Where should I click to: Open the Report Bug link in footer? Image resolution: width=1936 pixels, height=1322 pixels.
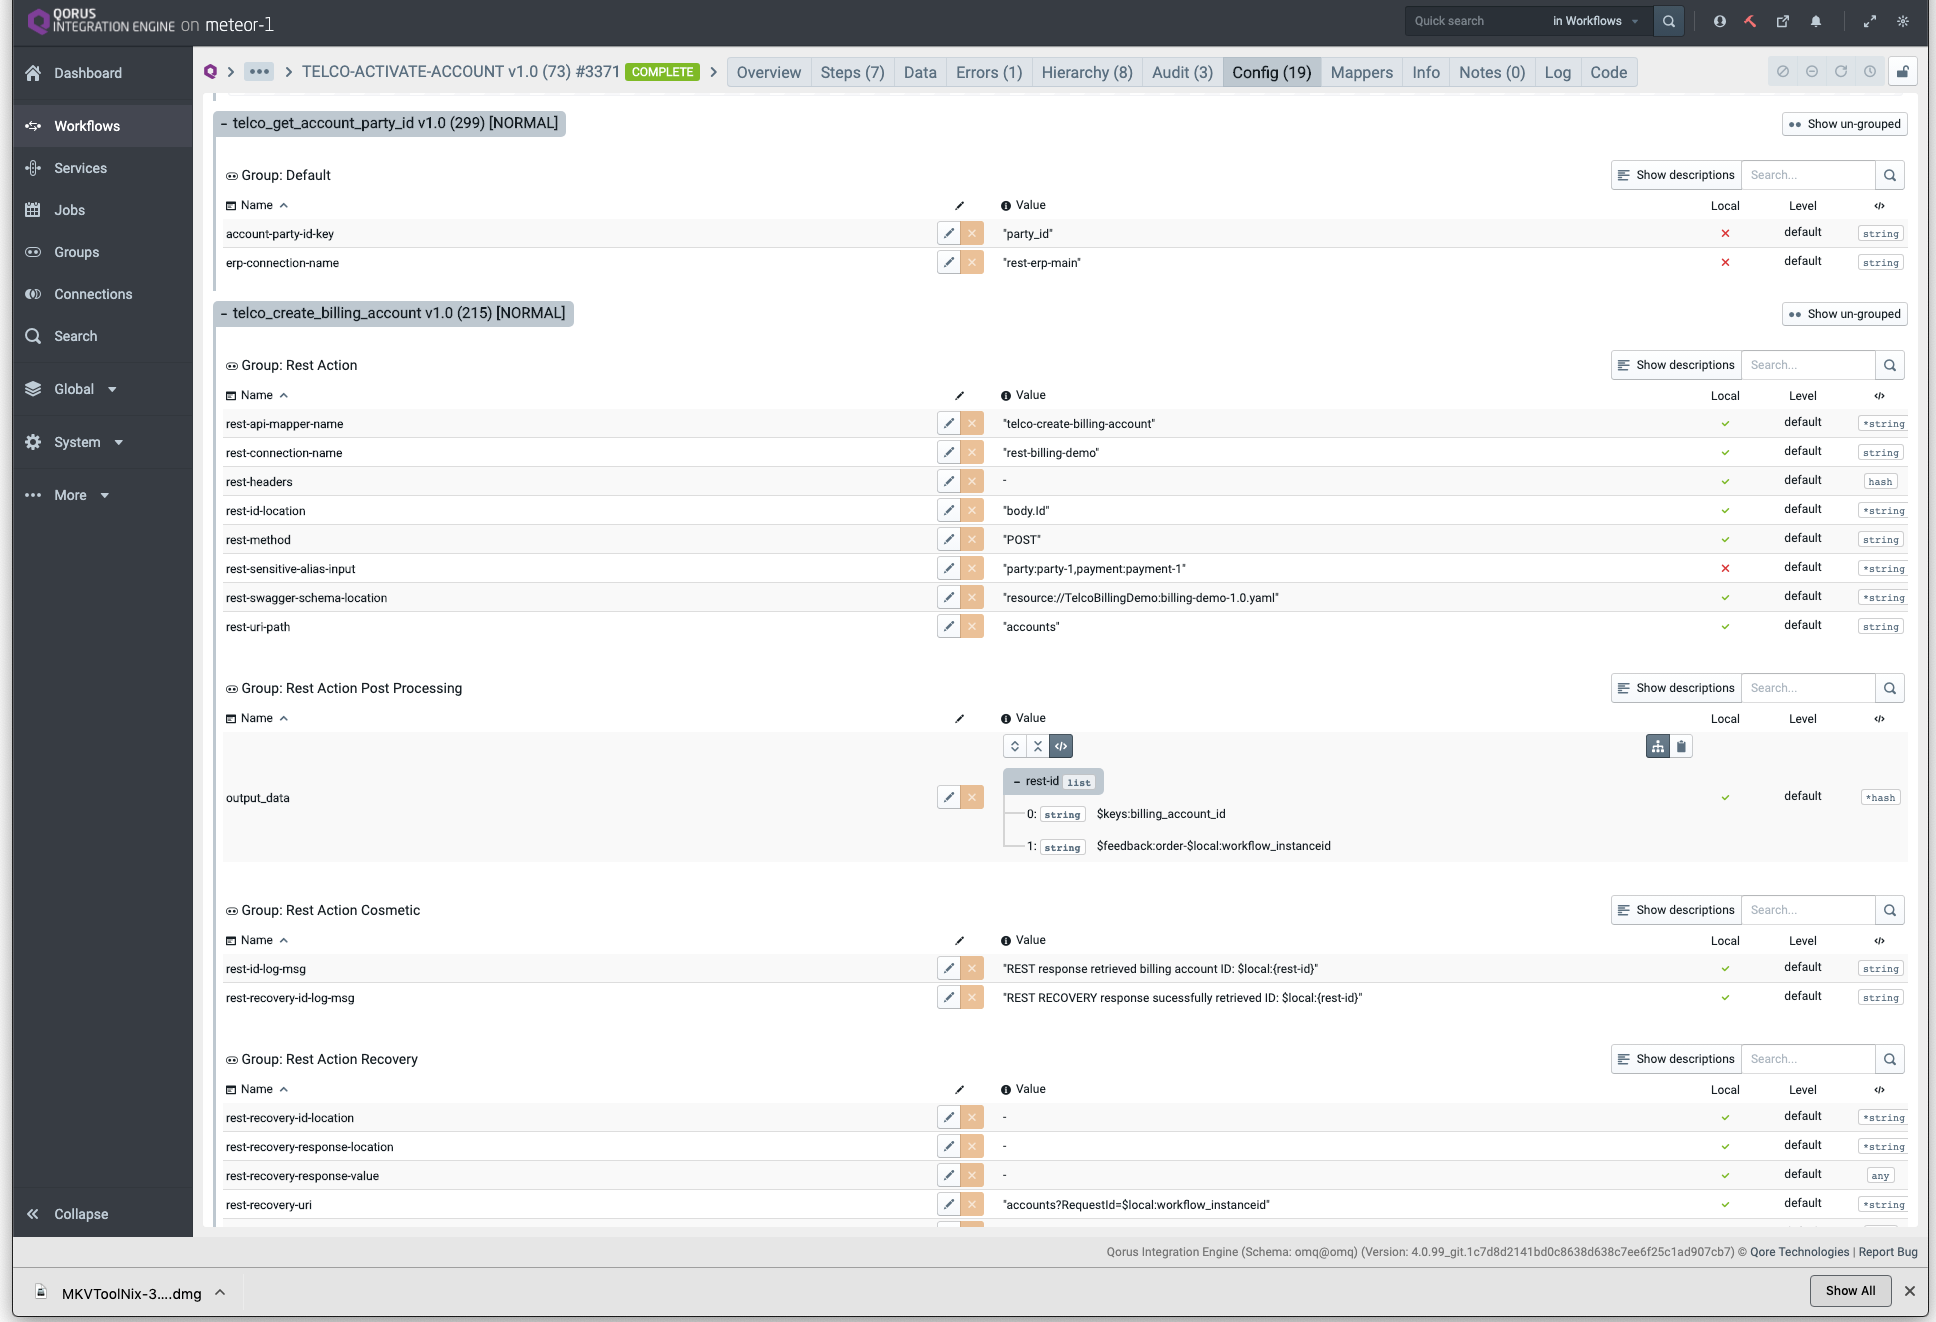click(x=1888, y=1251)
